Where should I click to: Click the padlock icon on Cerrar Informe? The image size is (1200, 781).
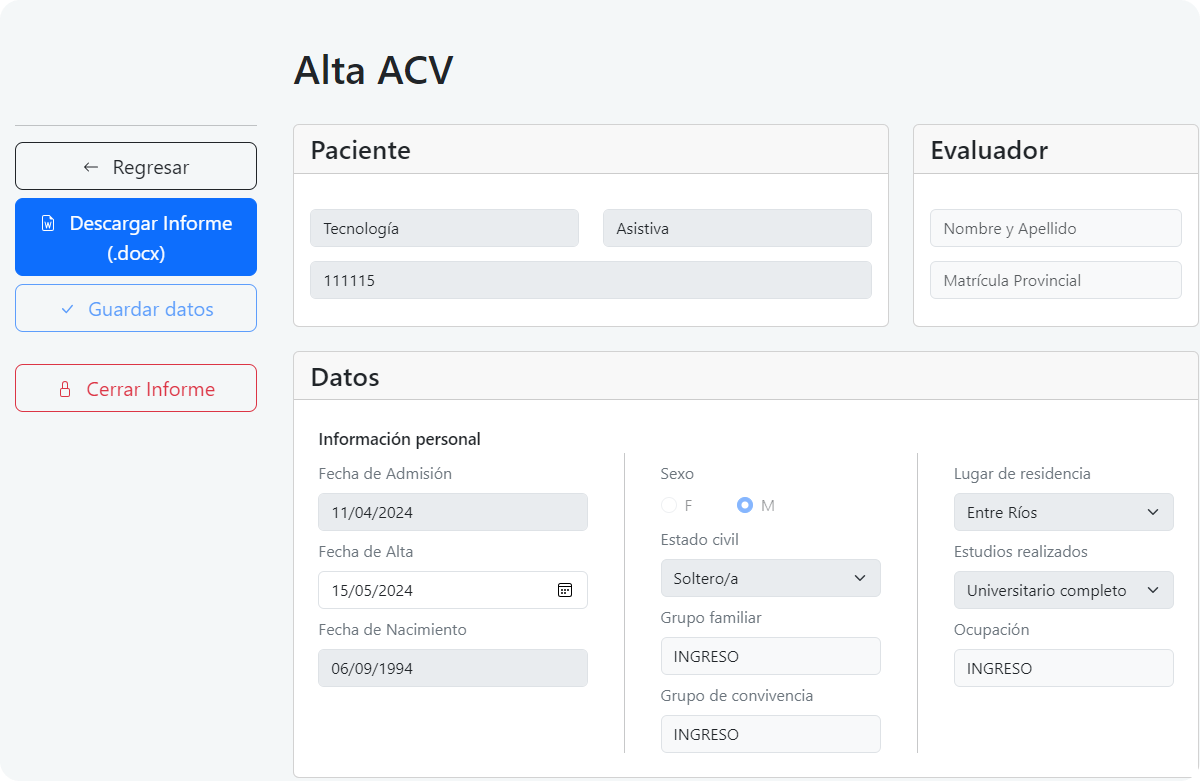[66, 389]
